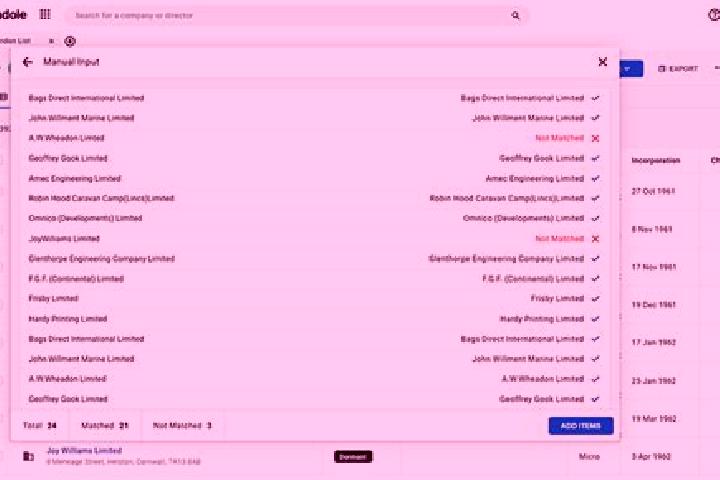Click the EXPORT button
Image resolution: width=720 pixels, height=480 pixels.
click(x=678, y=69)
